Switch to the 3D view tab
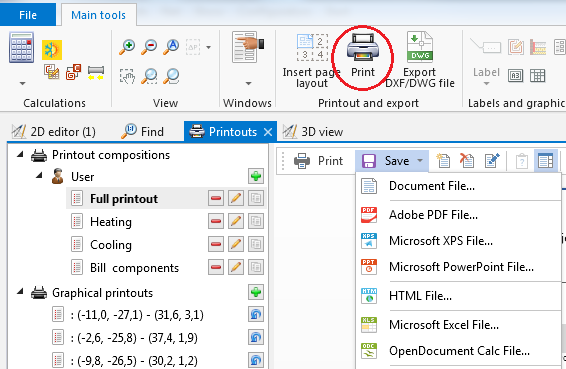 (313, 132)
